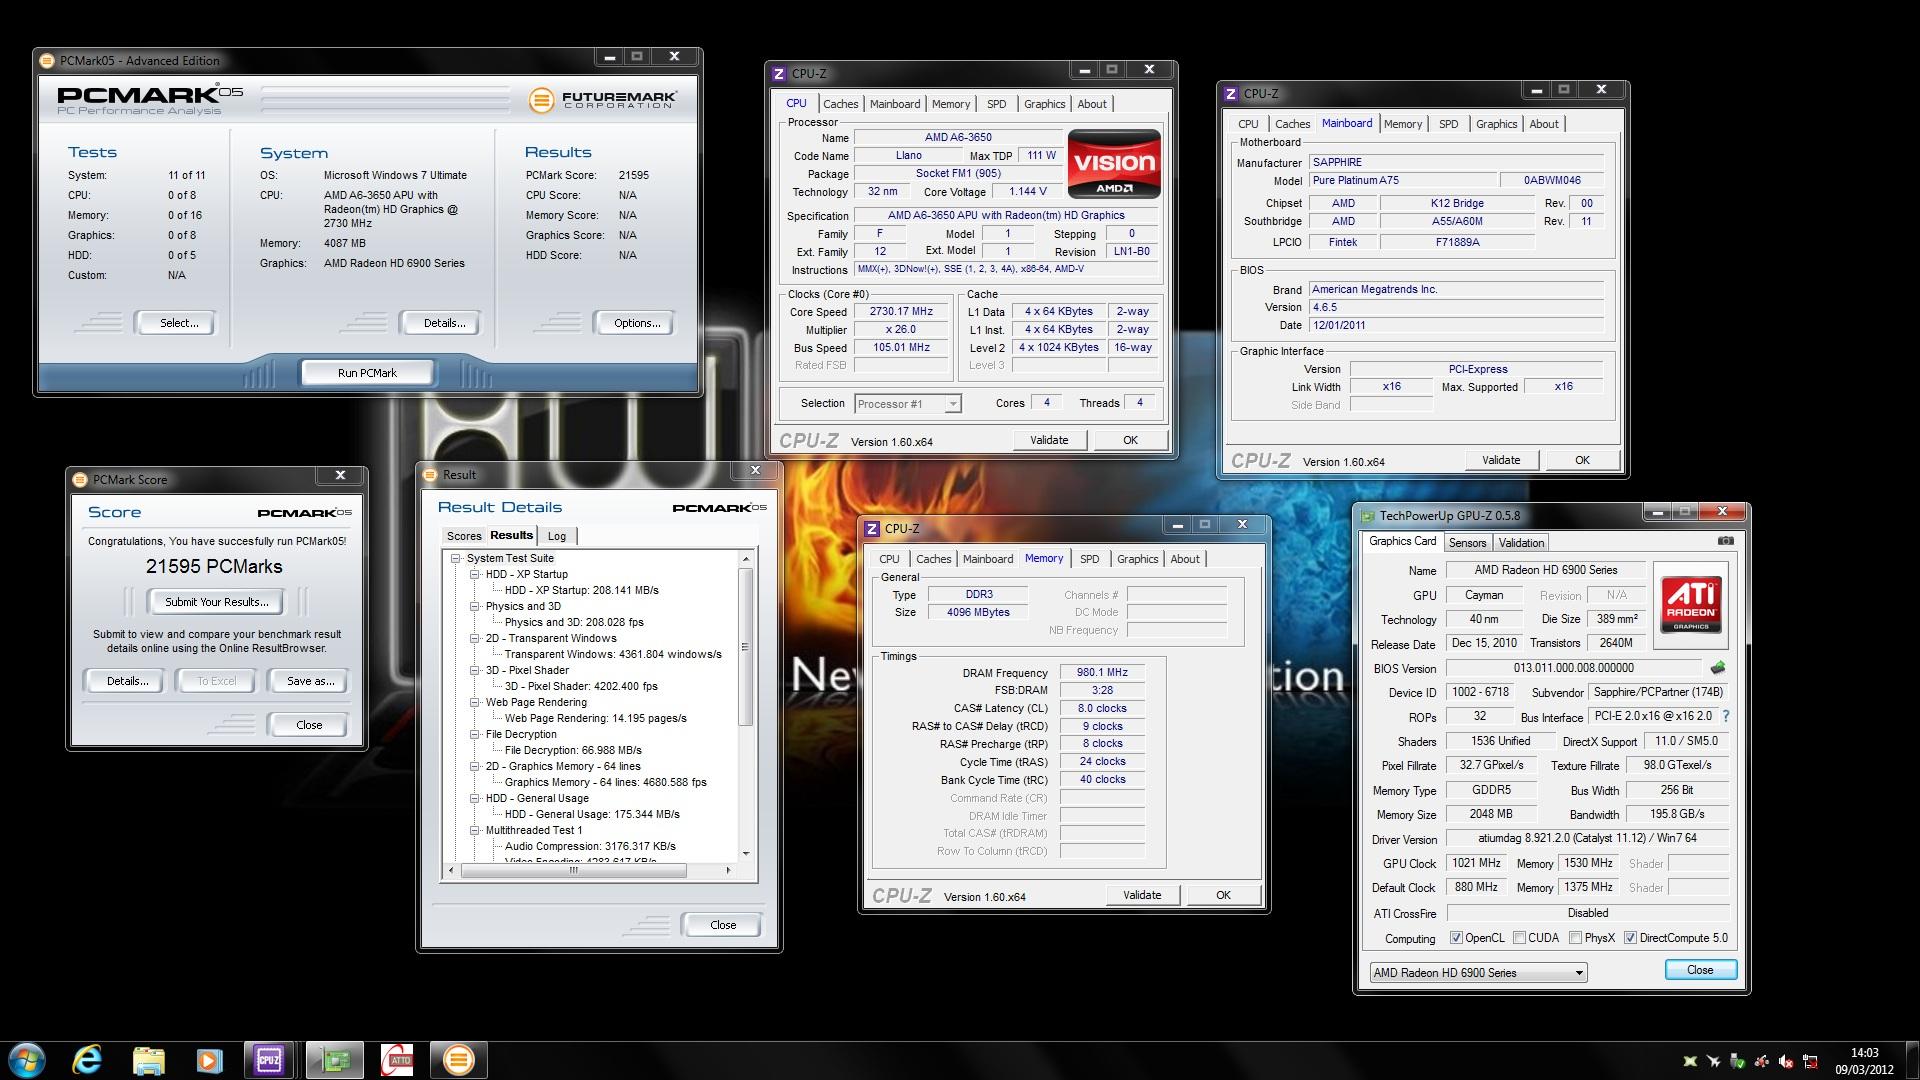Screen dimensions: 1920x1080
Task: Click Close button in GPU-Z
Action: click(1700, 970)
